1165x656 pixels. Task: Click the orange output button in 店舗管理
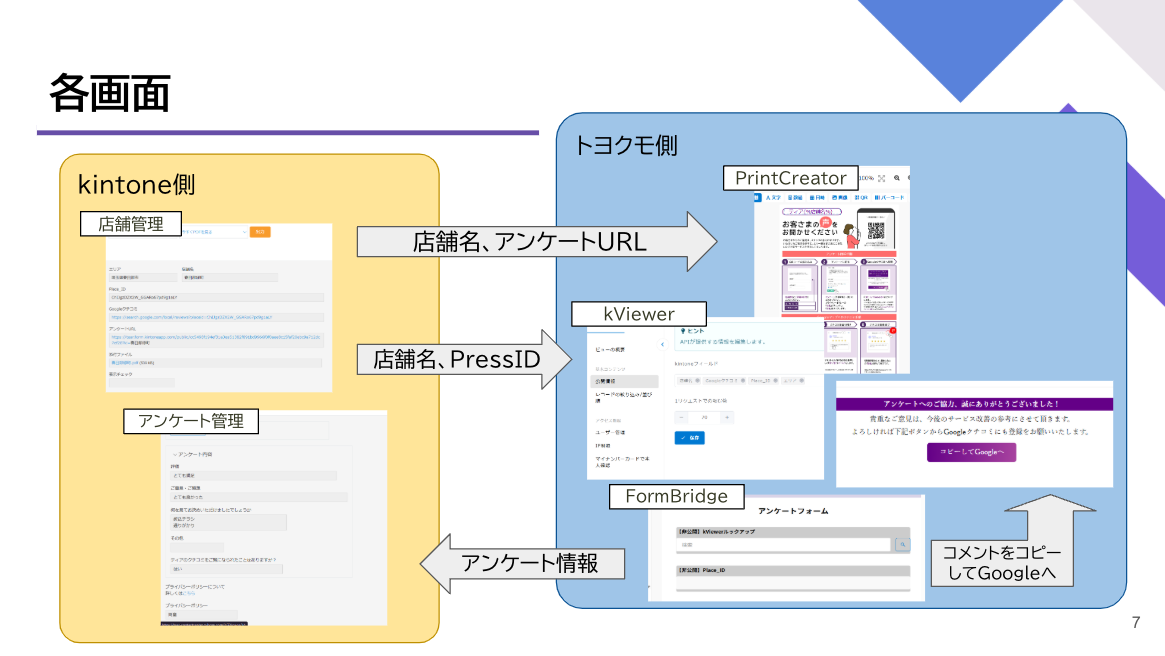point(260,232)
